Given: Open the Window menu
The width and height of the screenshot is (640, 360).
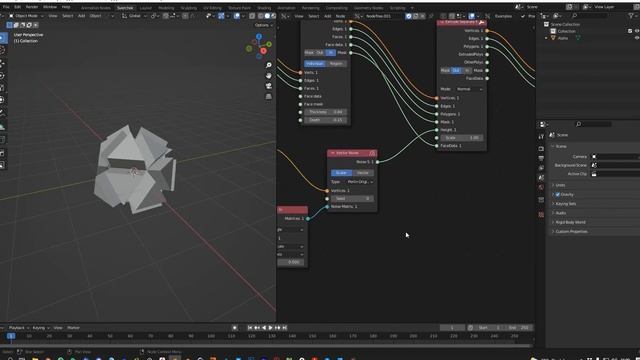Looking at the screenshot, I should point(50,7).
